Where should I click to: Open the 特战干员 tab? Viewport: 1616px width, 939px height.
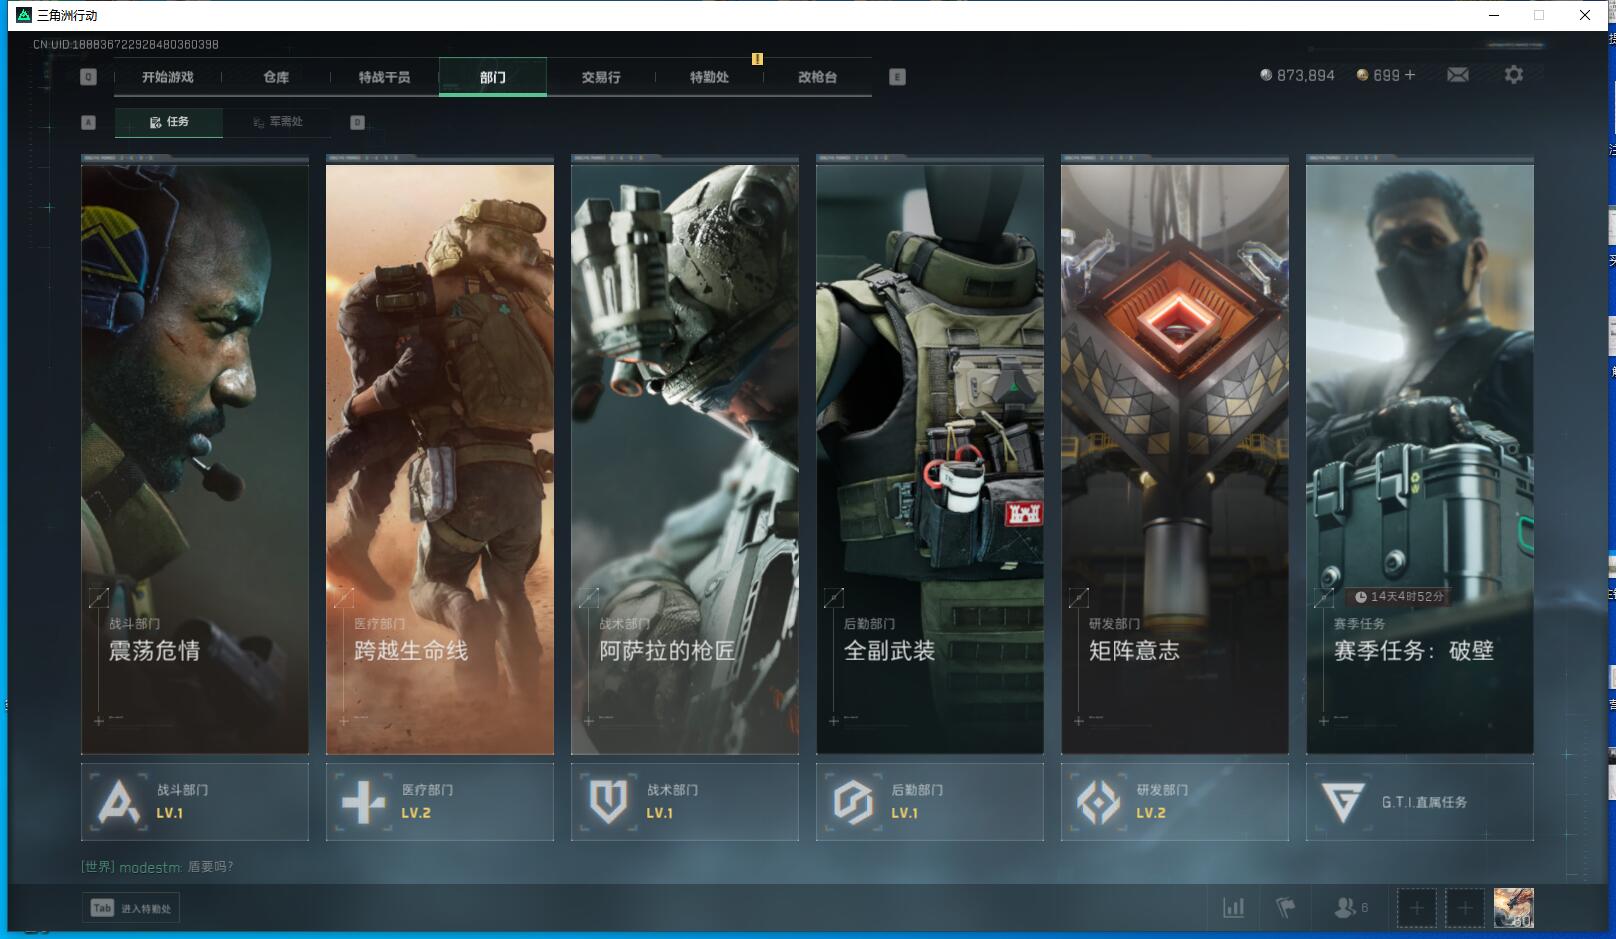tap(384, 77)
